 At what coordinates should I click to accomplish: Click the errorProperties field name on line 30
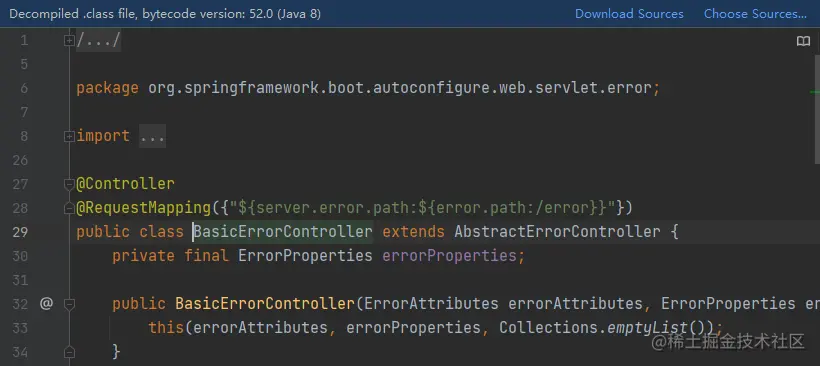point(449,256)
